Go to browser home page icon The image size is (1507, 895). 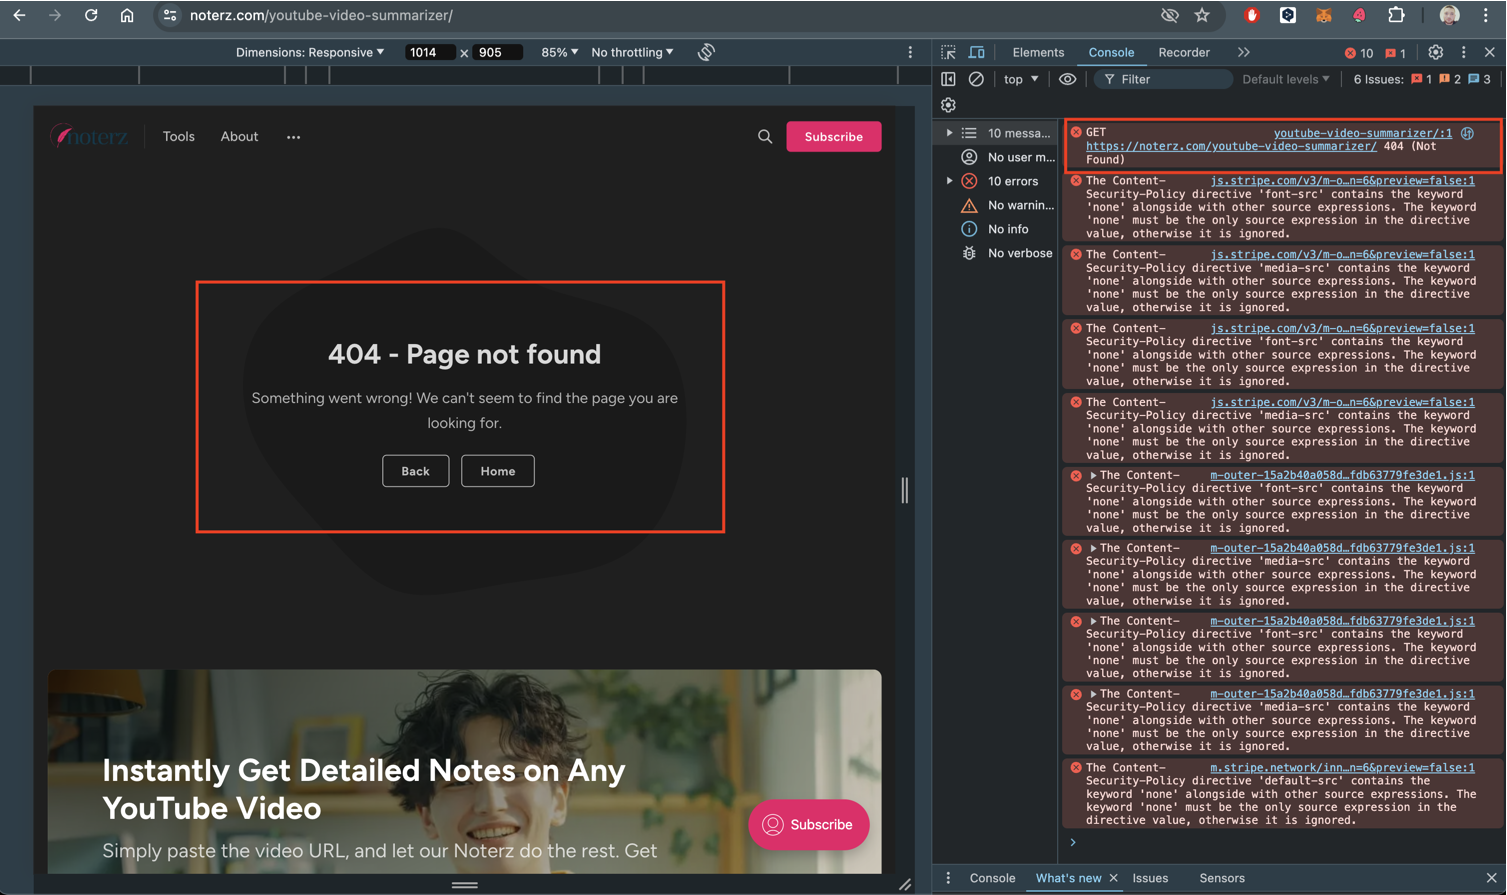(x=127, y=15)
